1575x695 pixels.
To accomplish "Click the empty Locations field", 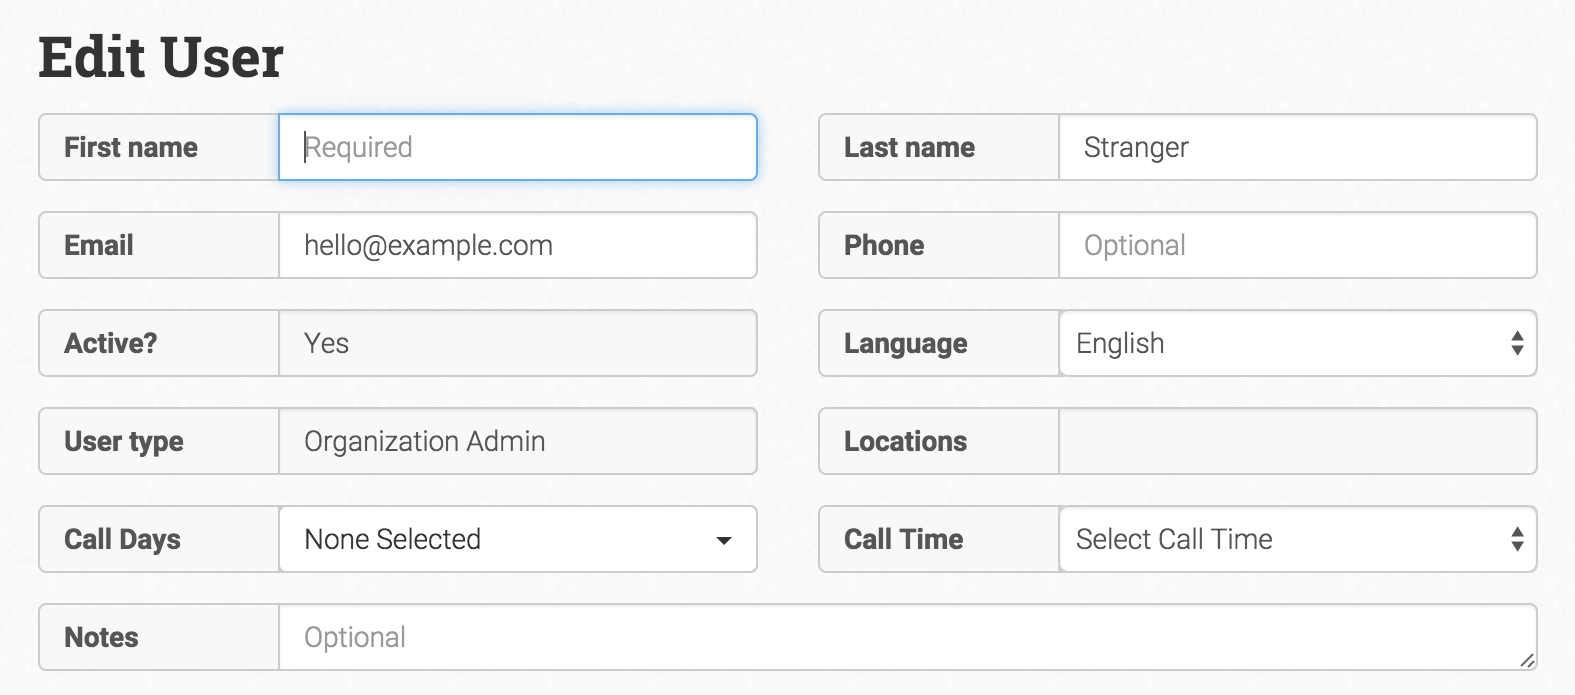I will pyautogui.click(x=1297, y=441).
